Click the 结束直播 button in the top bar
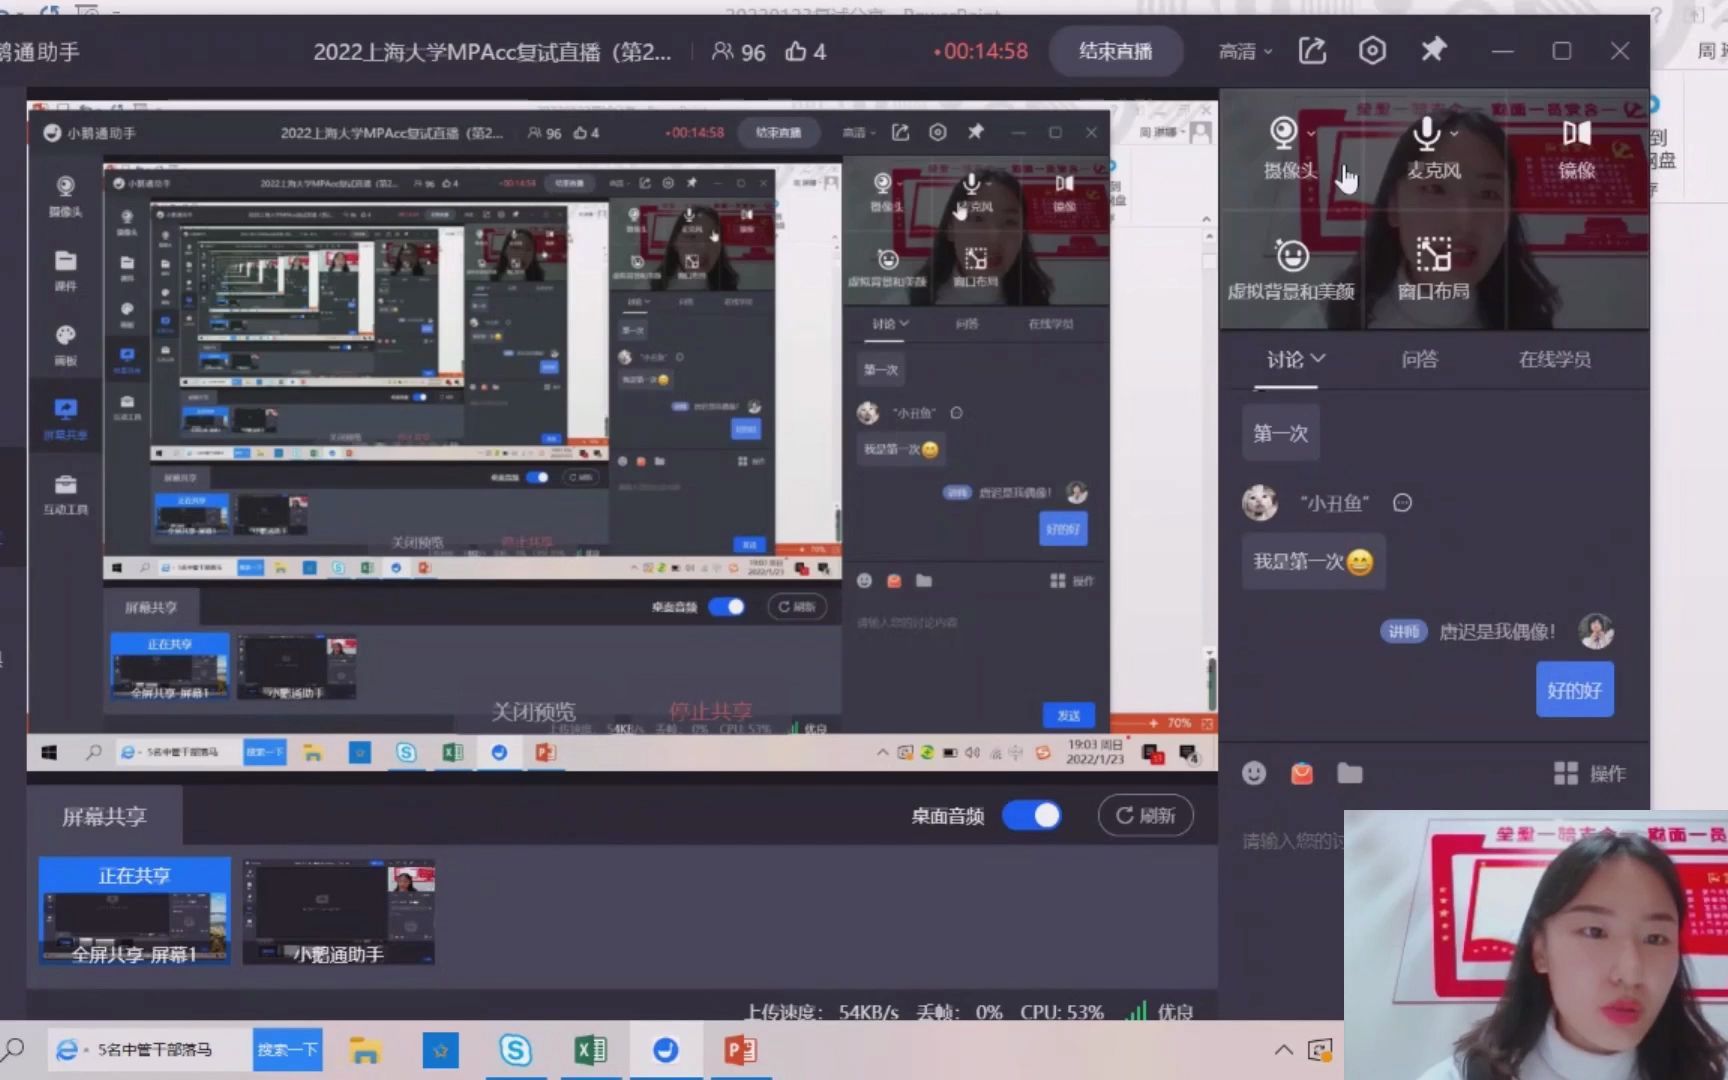The height and width of the screenshot is (1080, 1728). (1115, 51)
